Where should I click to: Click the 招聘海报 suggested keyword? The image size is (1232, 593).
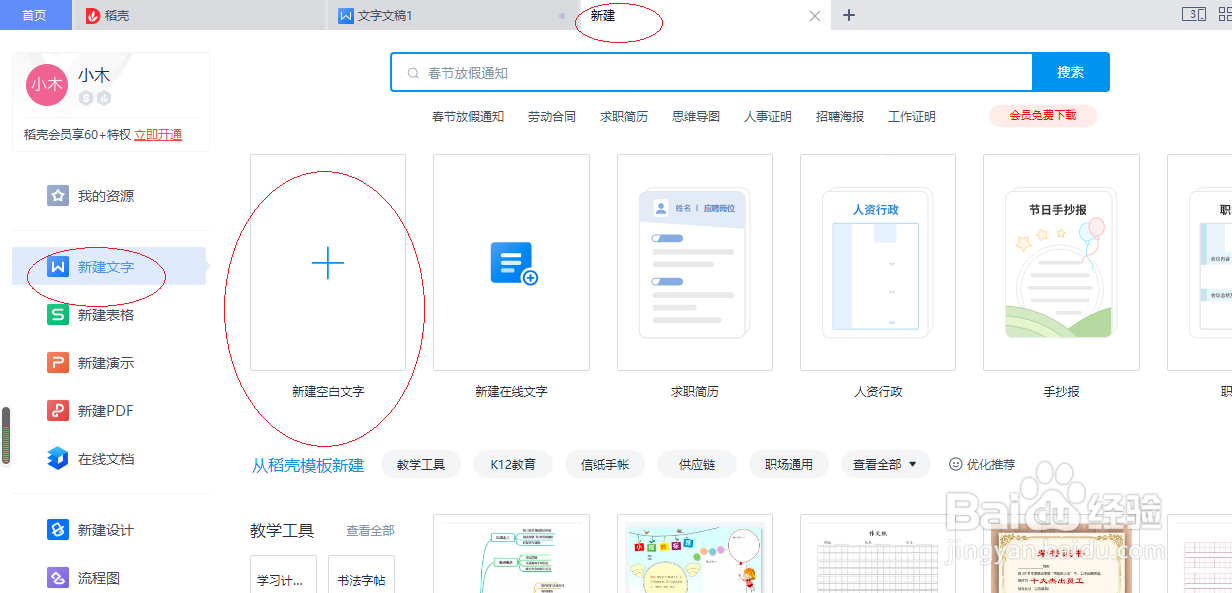(840, 116)
